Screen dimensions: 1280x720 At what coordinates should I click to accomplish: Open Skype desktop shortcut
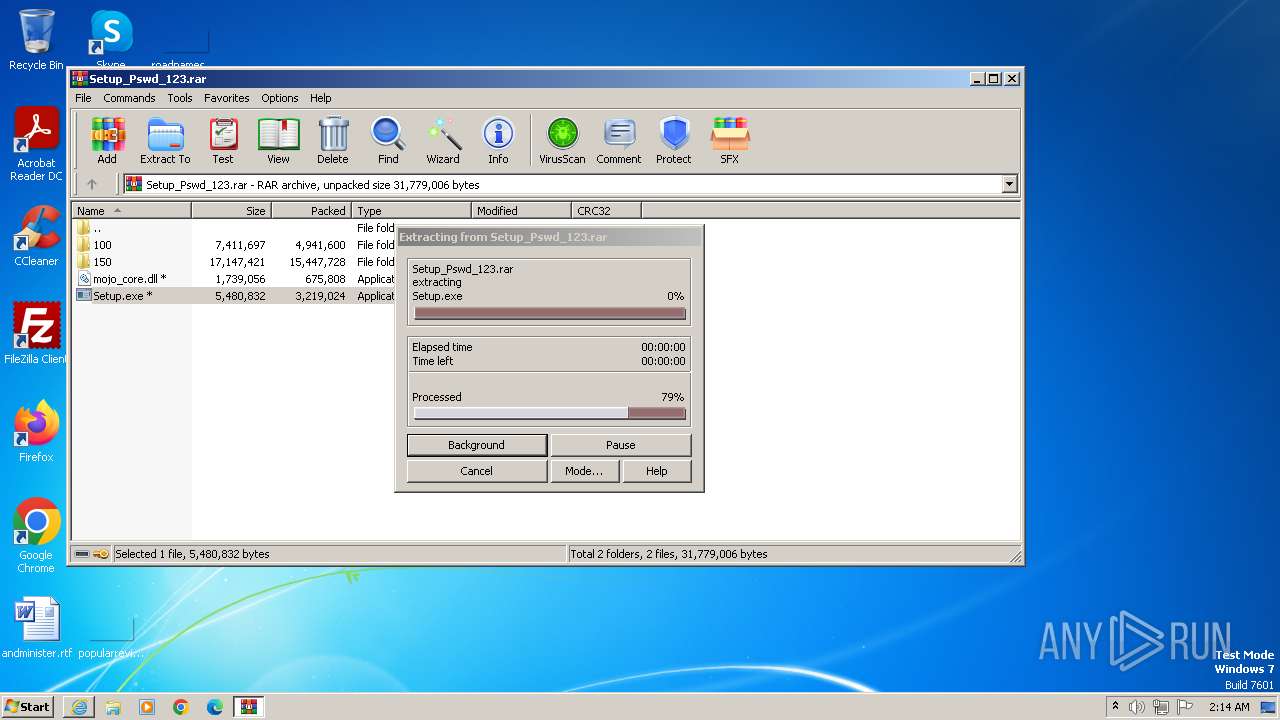[x=110, y=40]
